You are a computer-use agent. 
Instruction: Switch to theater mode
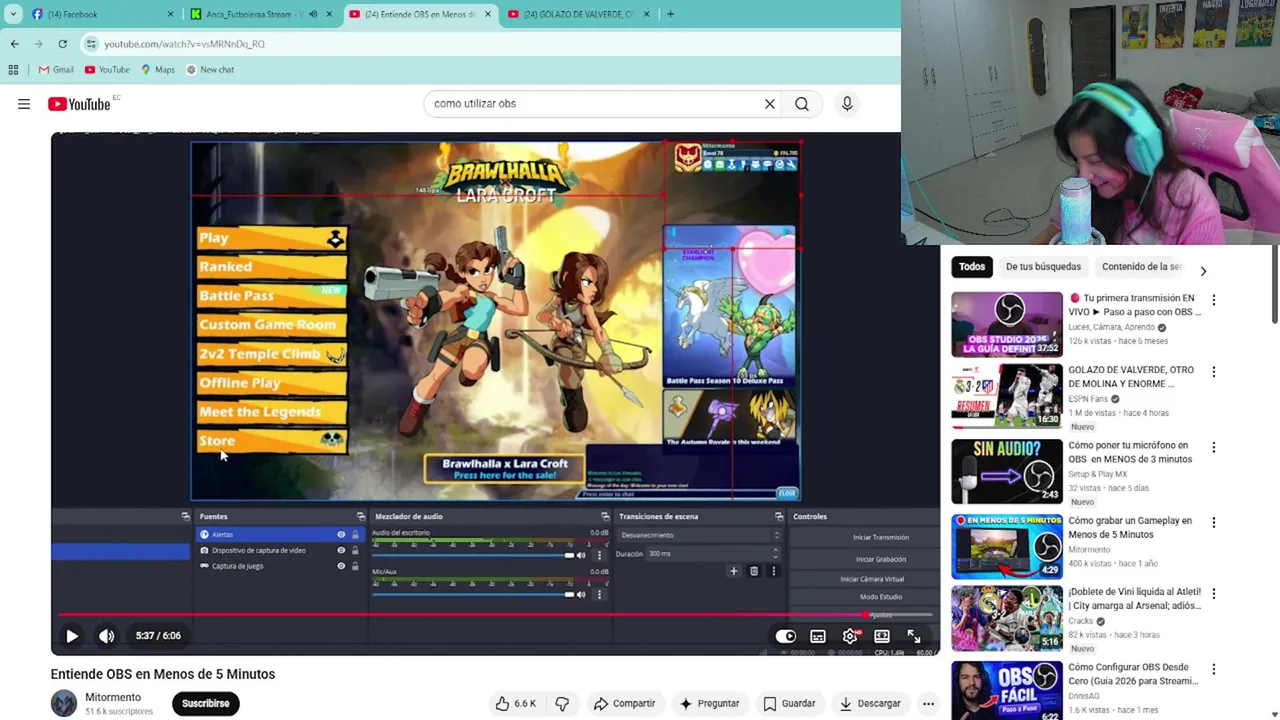click(882, 636)
